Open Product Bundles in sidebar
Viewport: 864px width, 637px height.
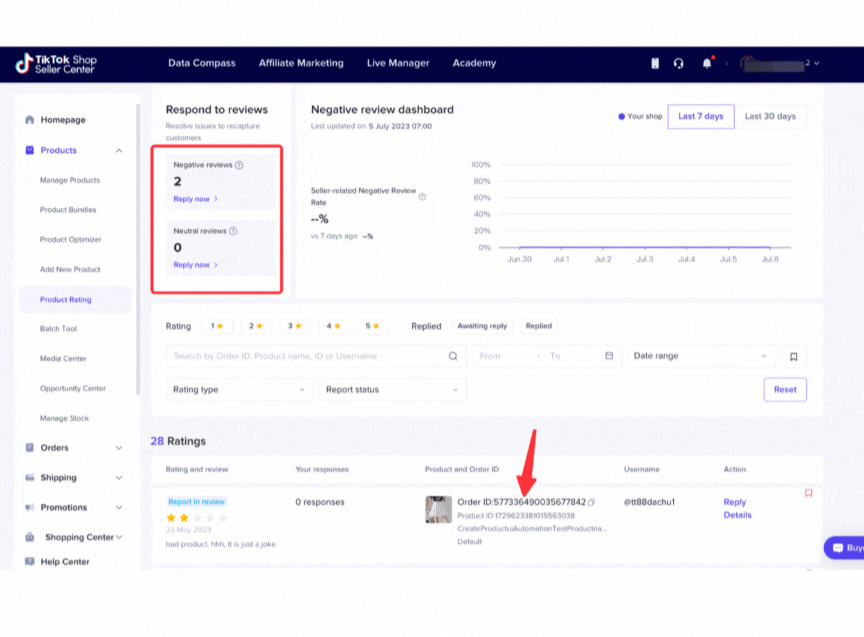(x=68, y=210)
